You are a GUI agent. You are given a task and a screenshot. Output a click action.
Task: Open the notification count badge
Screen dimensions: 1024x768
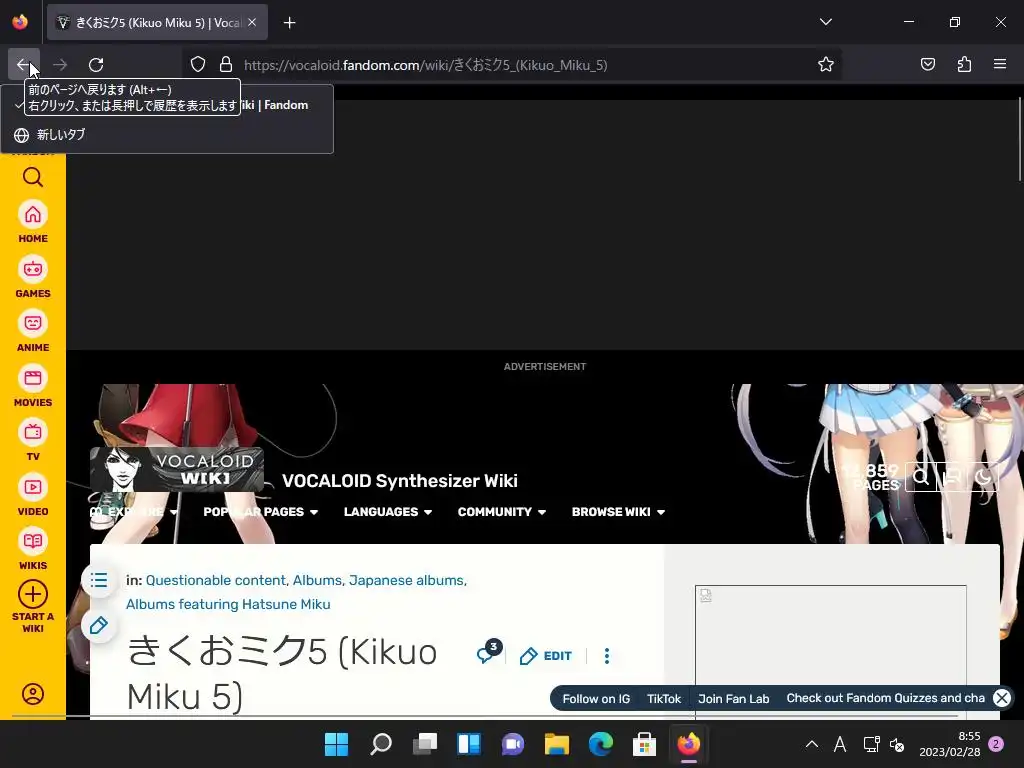pos(996,744)
